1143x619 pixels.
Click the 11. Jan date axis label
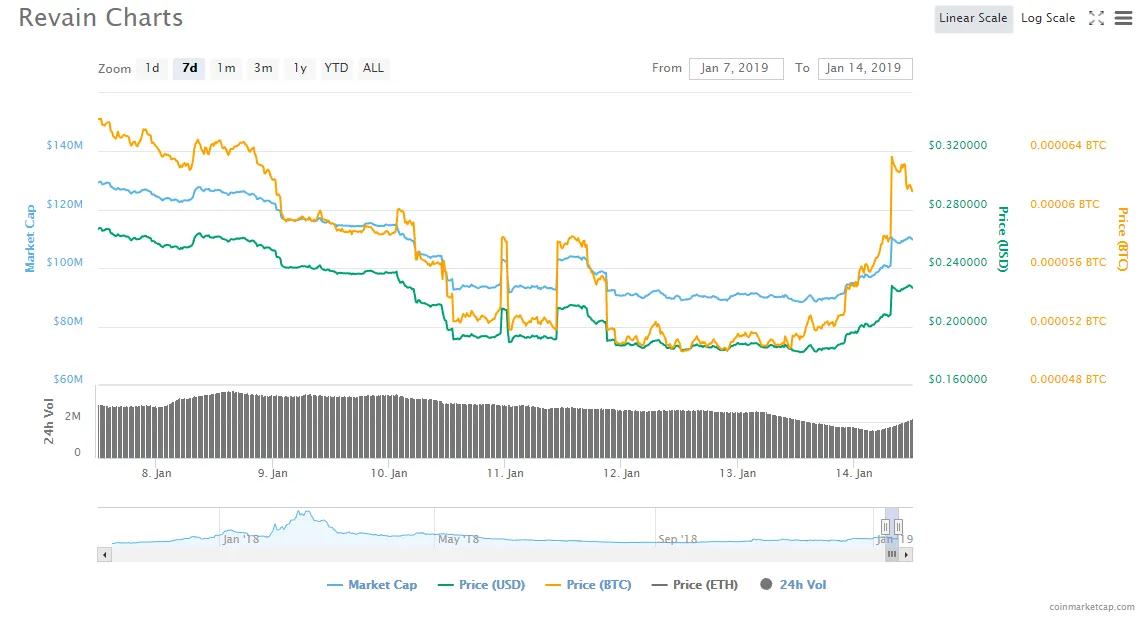505,473
